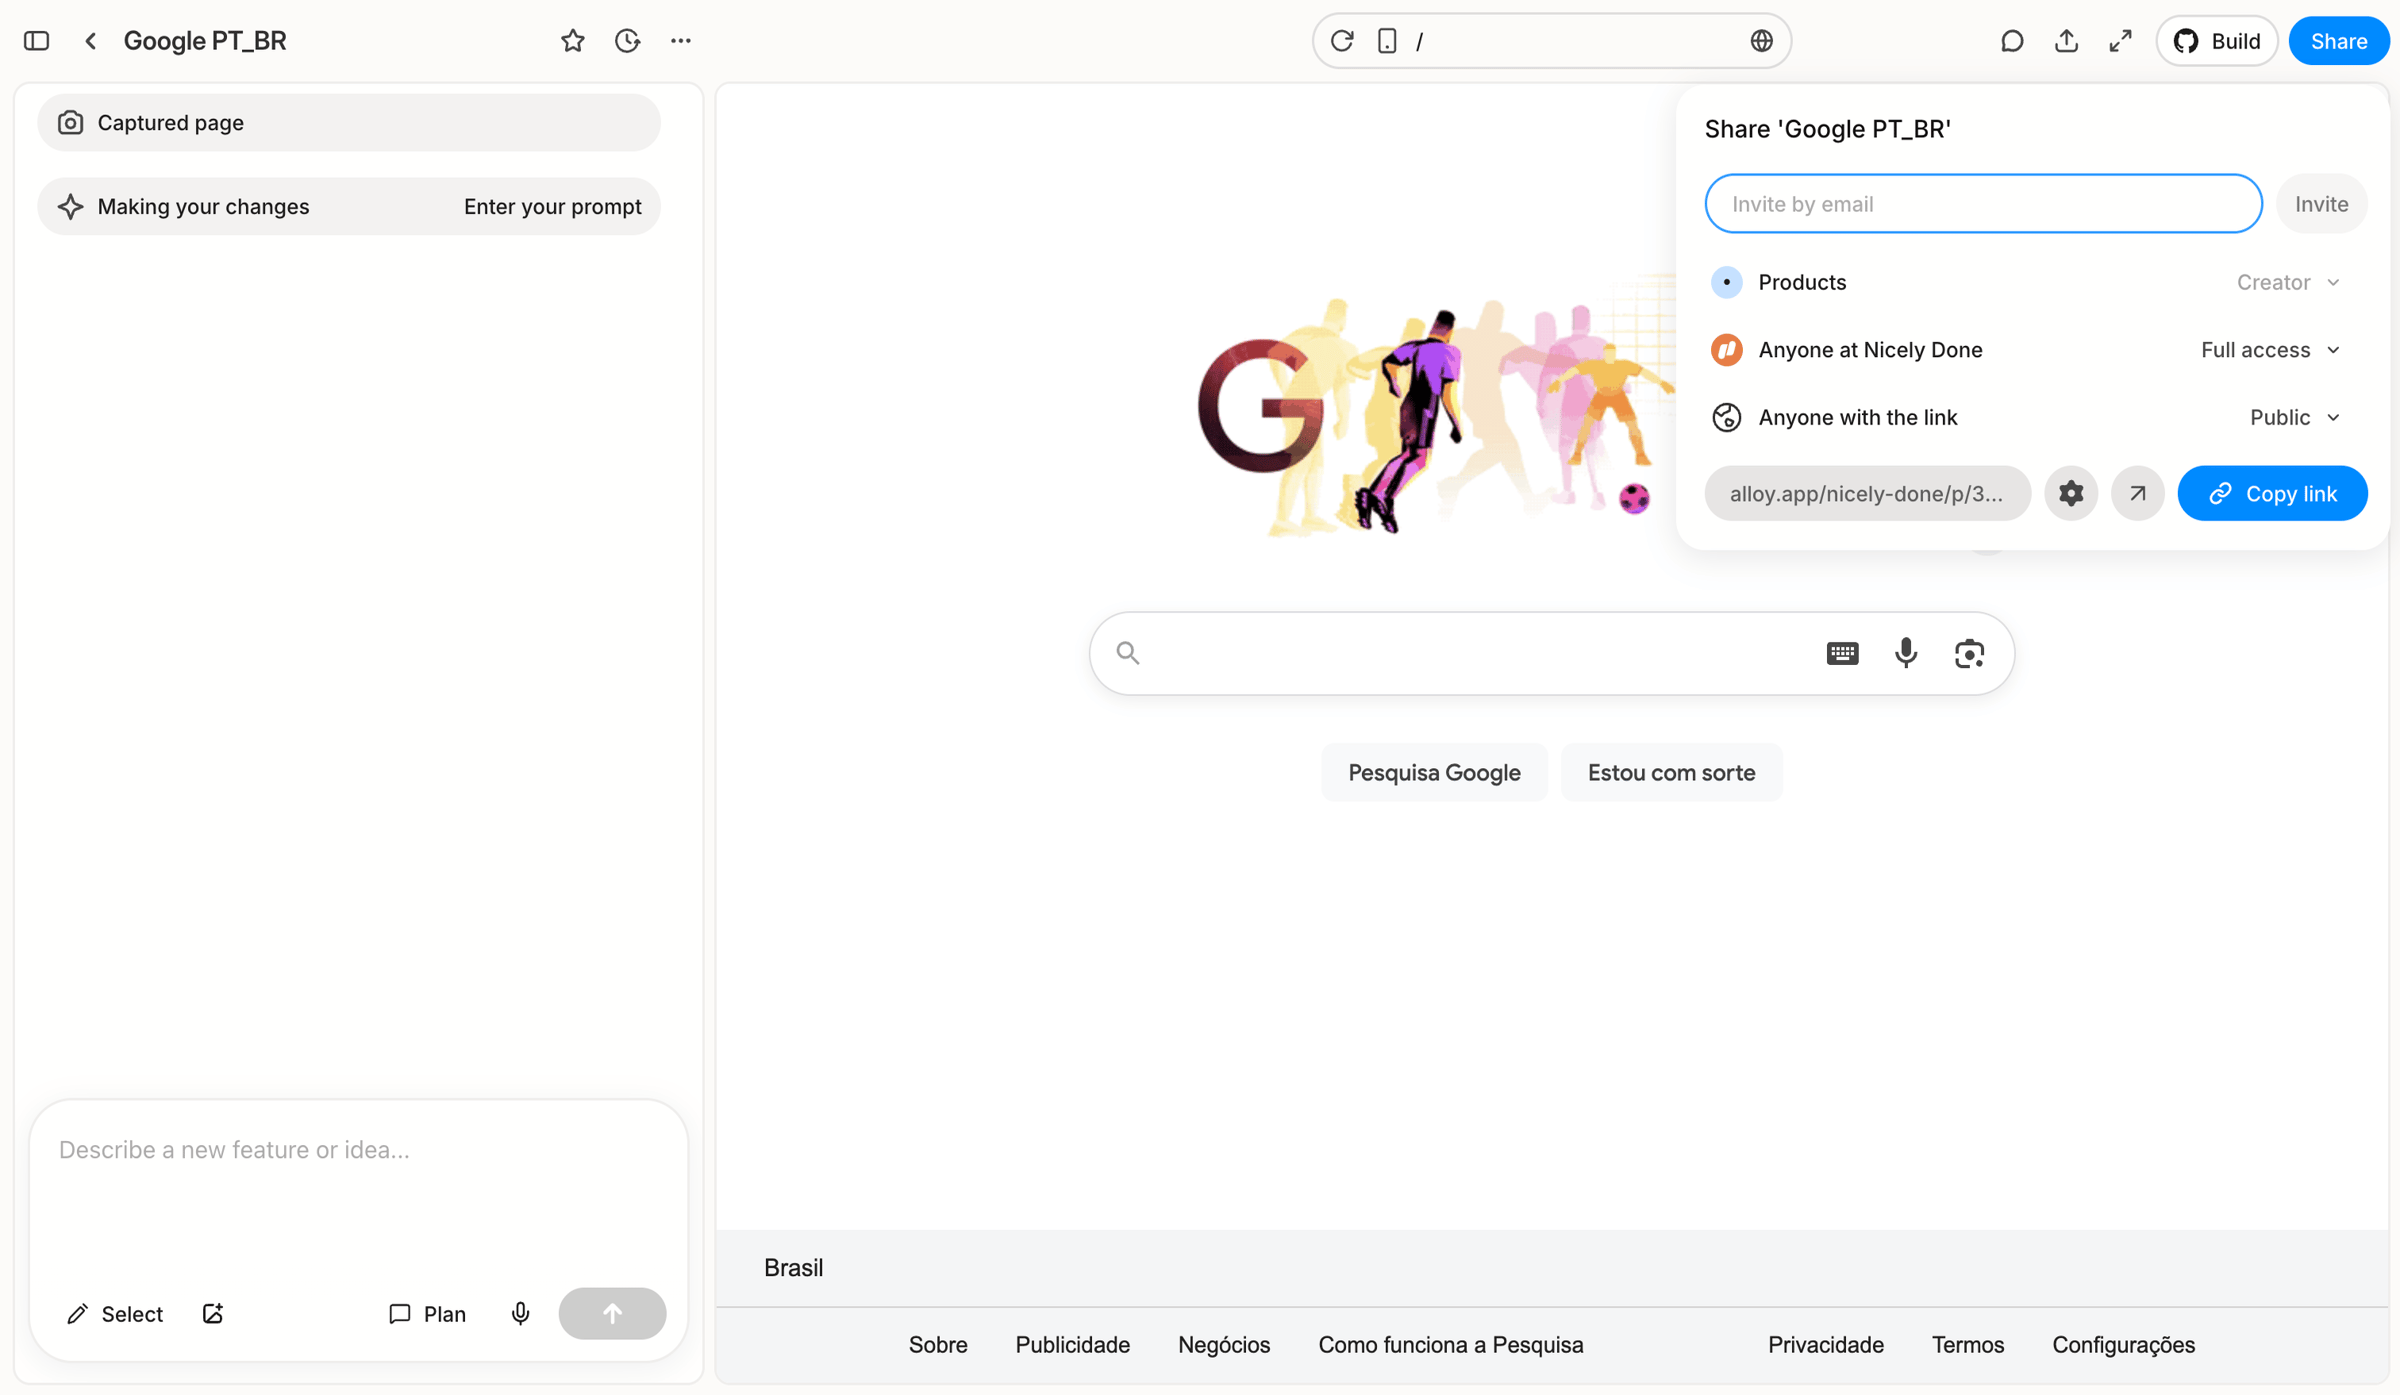
Task: Click the attach image icon in prompt box
Action: (x=213, y=1313)
